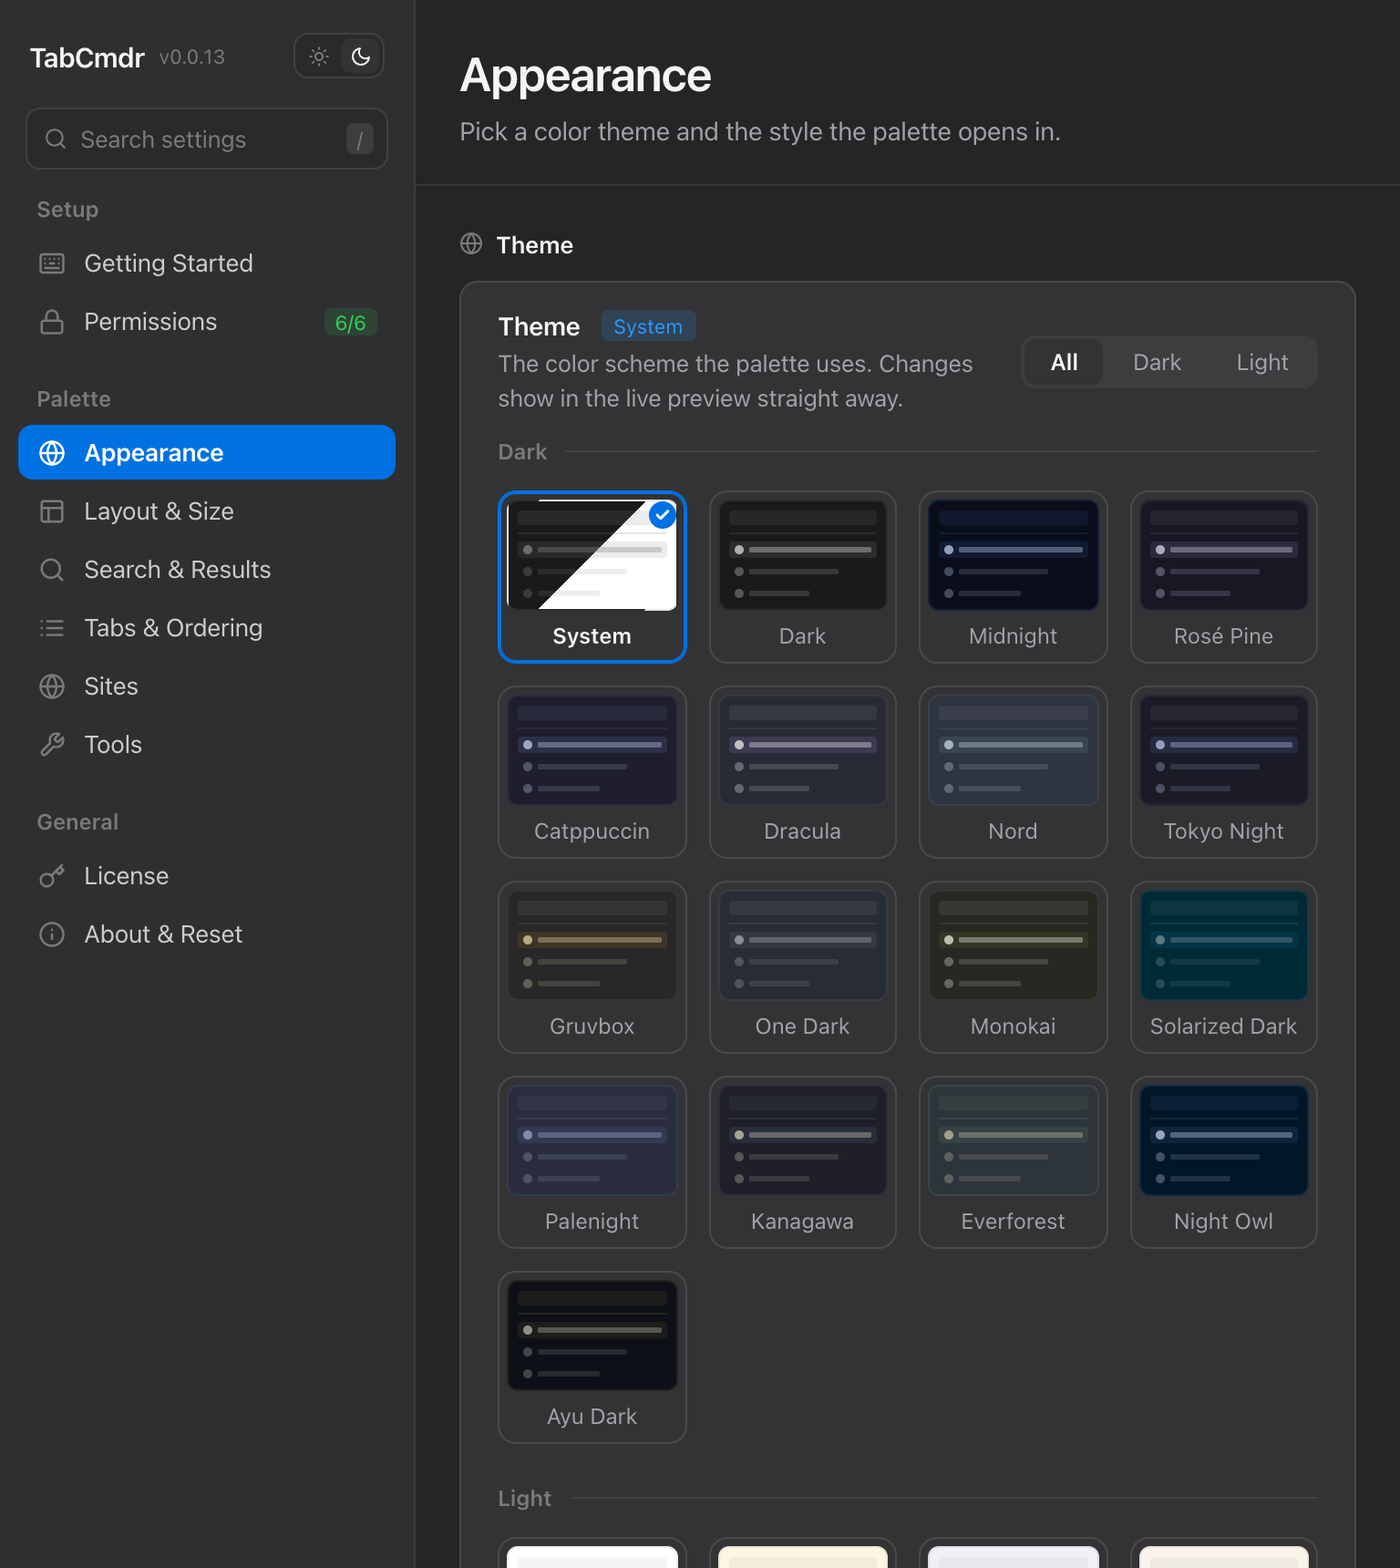Open Tools wrench icon
Screen dimensions: 1400x1568
52,745
